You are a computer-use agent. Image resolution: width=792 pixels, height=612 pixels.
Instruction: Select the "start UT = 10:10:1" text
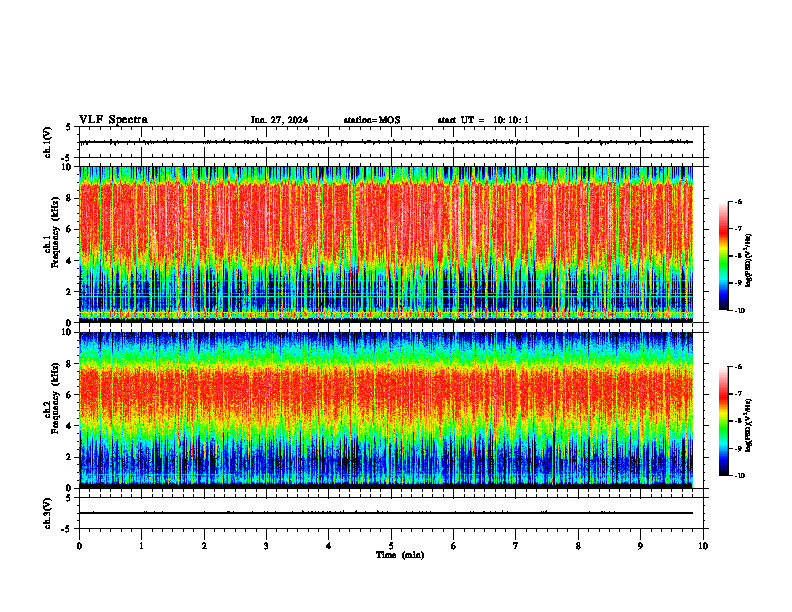point(483,120)
